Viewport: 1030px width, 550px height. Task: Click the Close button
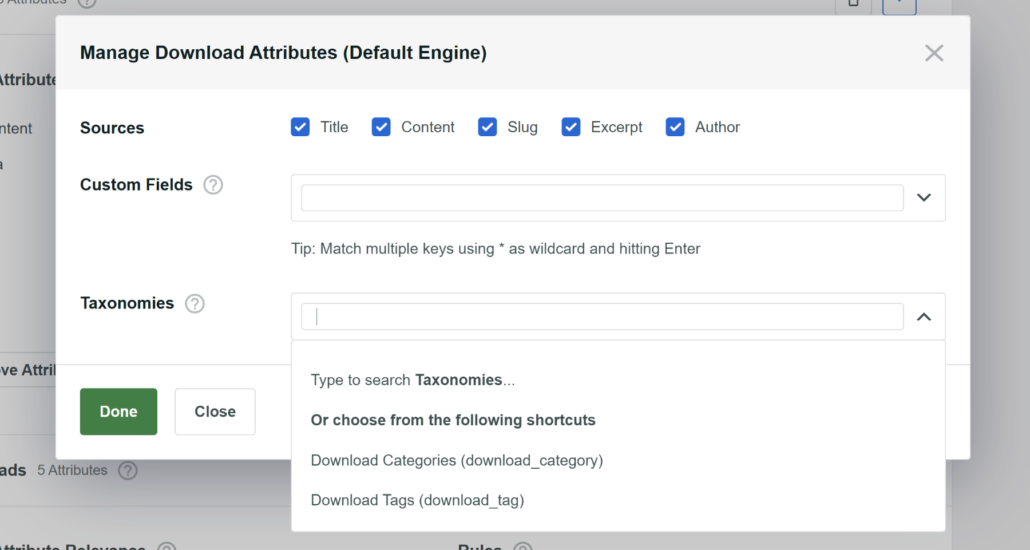(215, 411)
